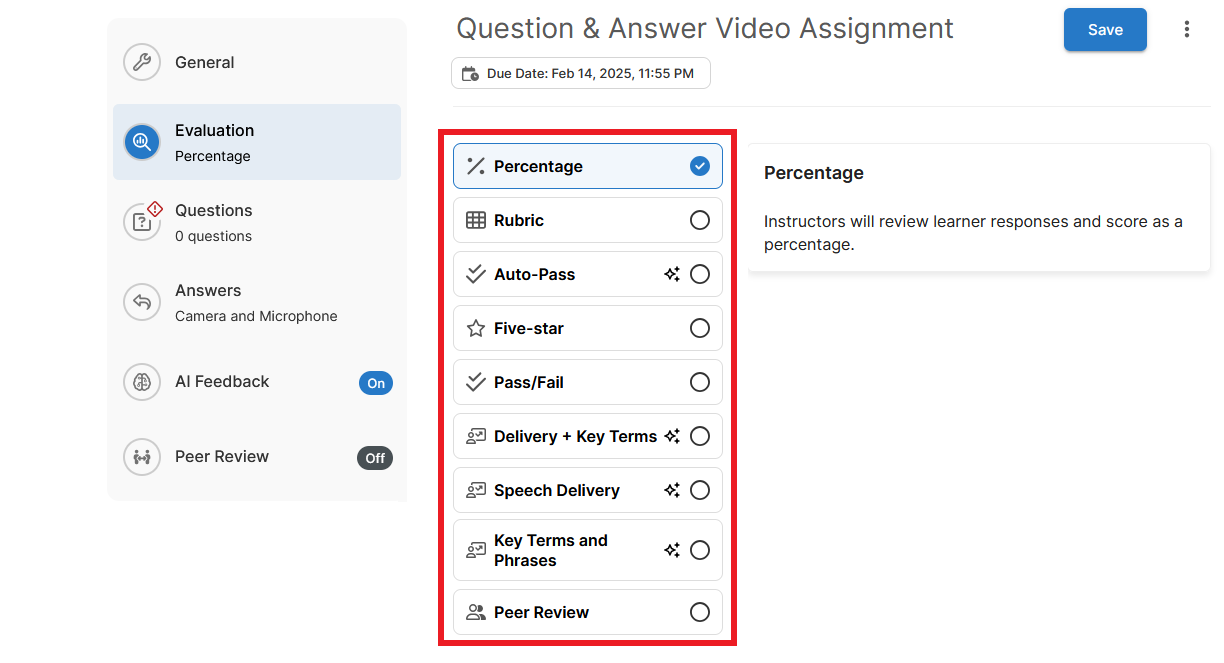Click the "0 questions" subtitle text
Screen dimensions: 1224x663
tap(213, 236)
